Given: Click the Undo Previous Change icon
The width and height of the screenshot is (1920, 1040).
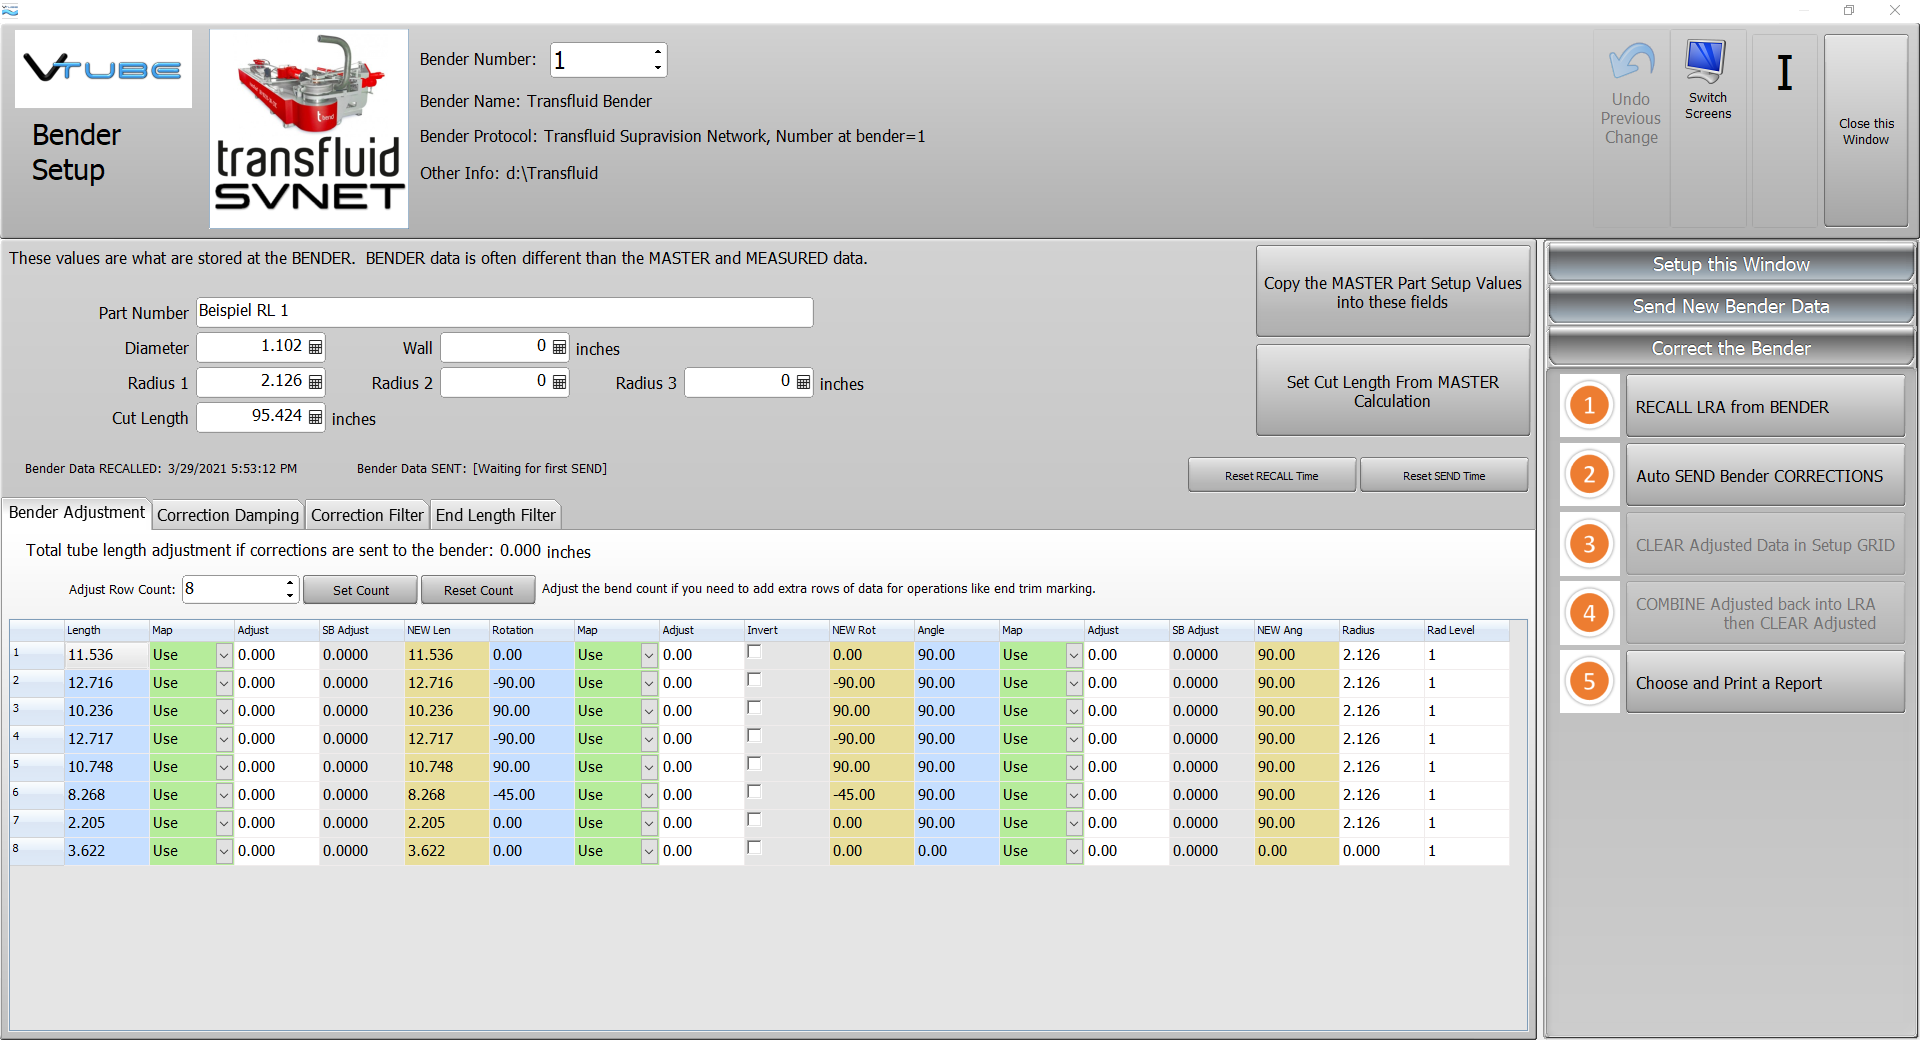Looking at the screenshot, I should (1631, 64).
